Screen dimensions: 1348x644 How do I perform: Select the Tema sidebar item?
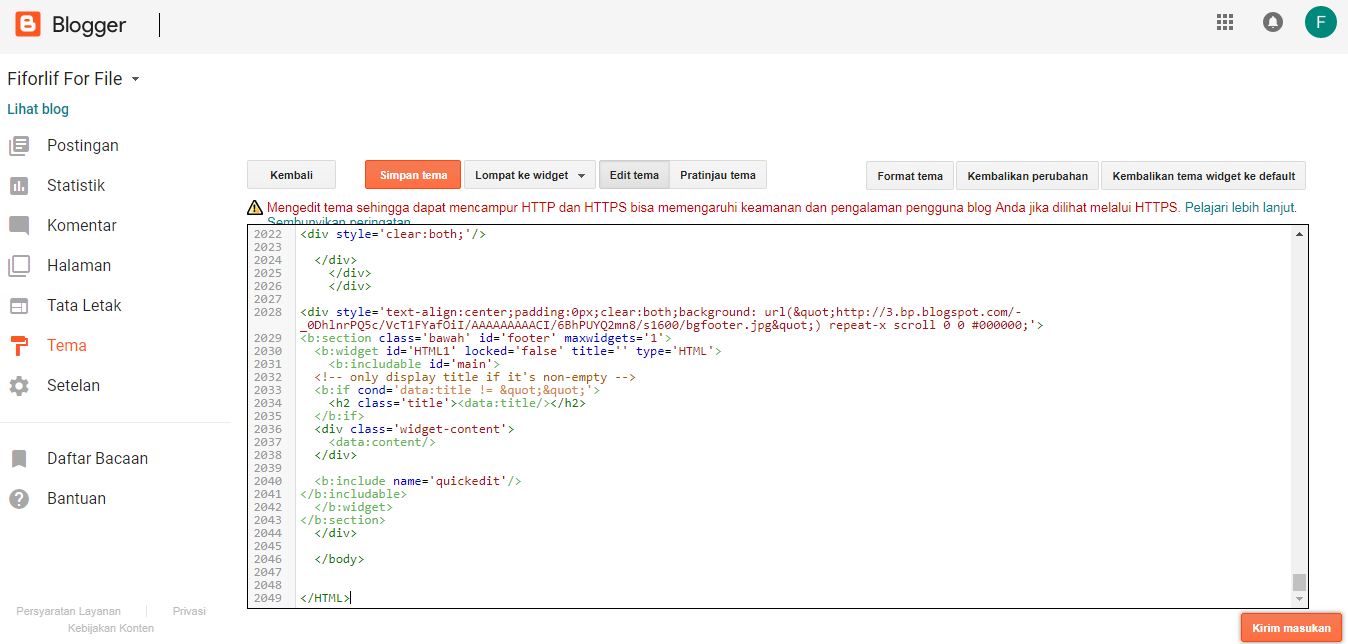[67, 346]
